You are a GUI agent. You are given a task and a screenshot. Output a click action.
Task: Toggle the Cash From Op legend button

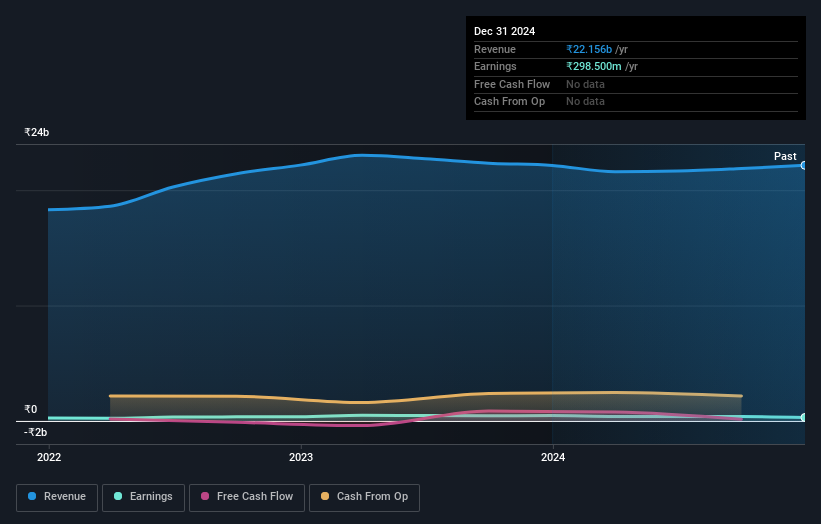[x=364, y=497]
